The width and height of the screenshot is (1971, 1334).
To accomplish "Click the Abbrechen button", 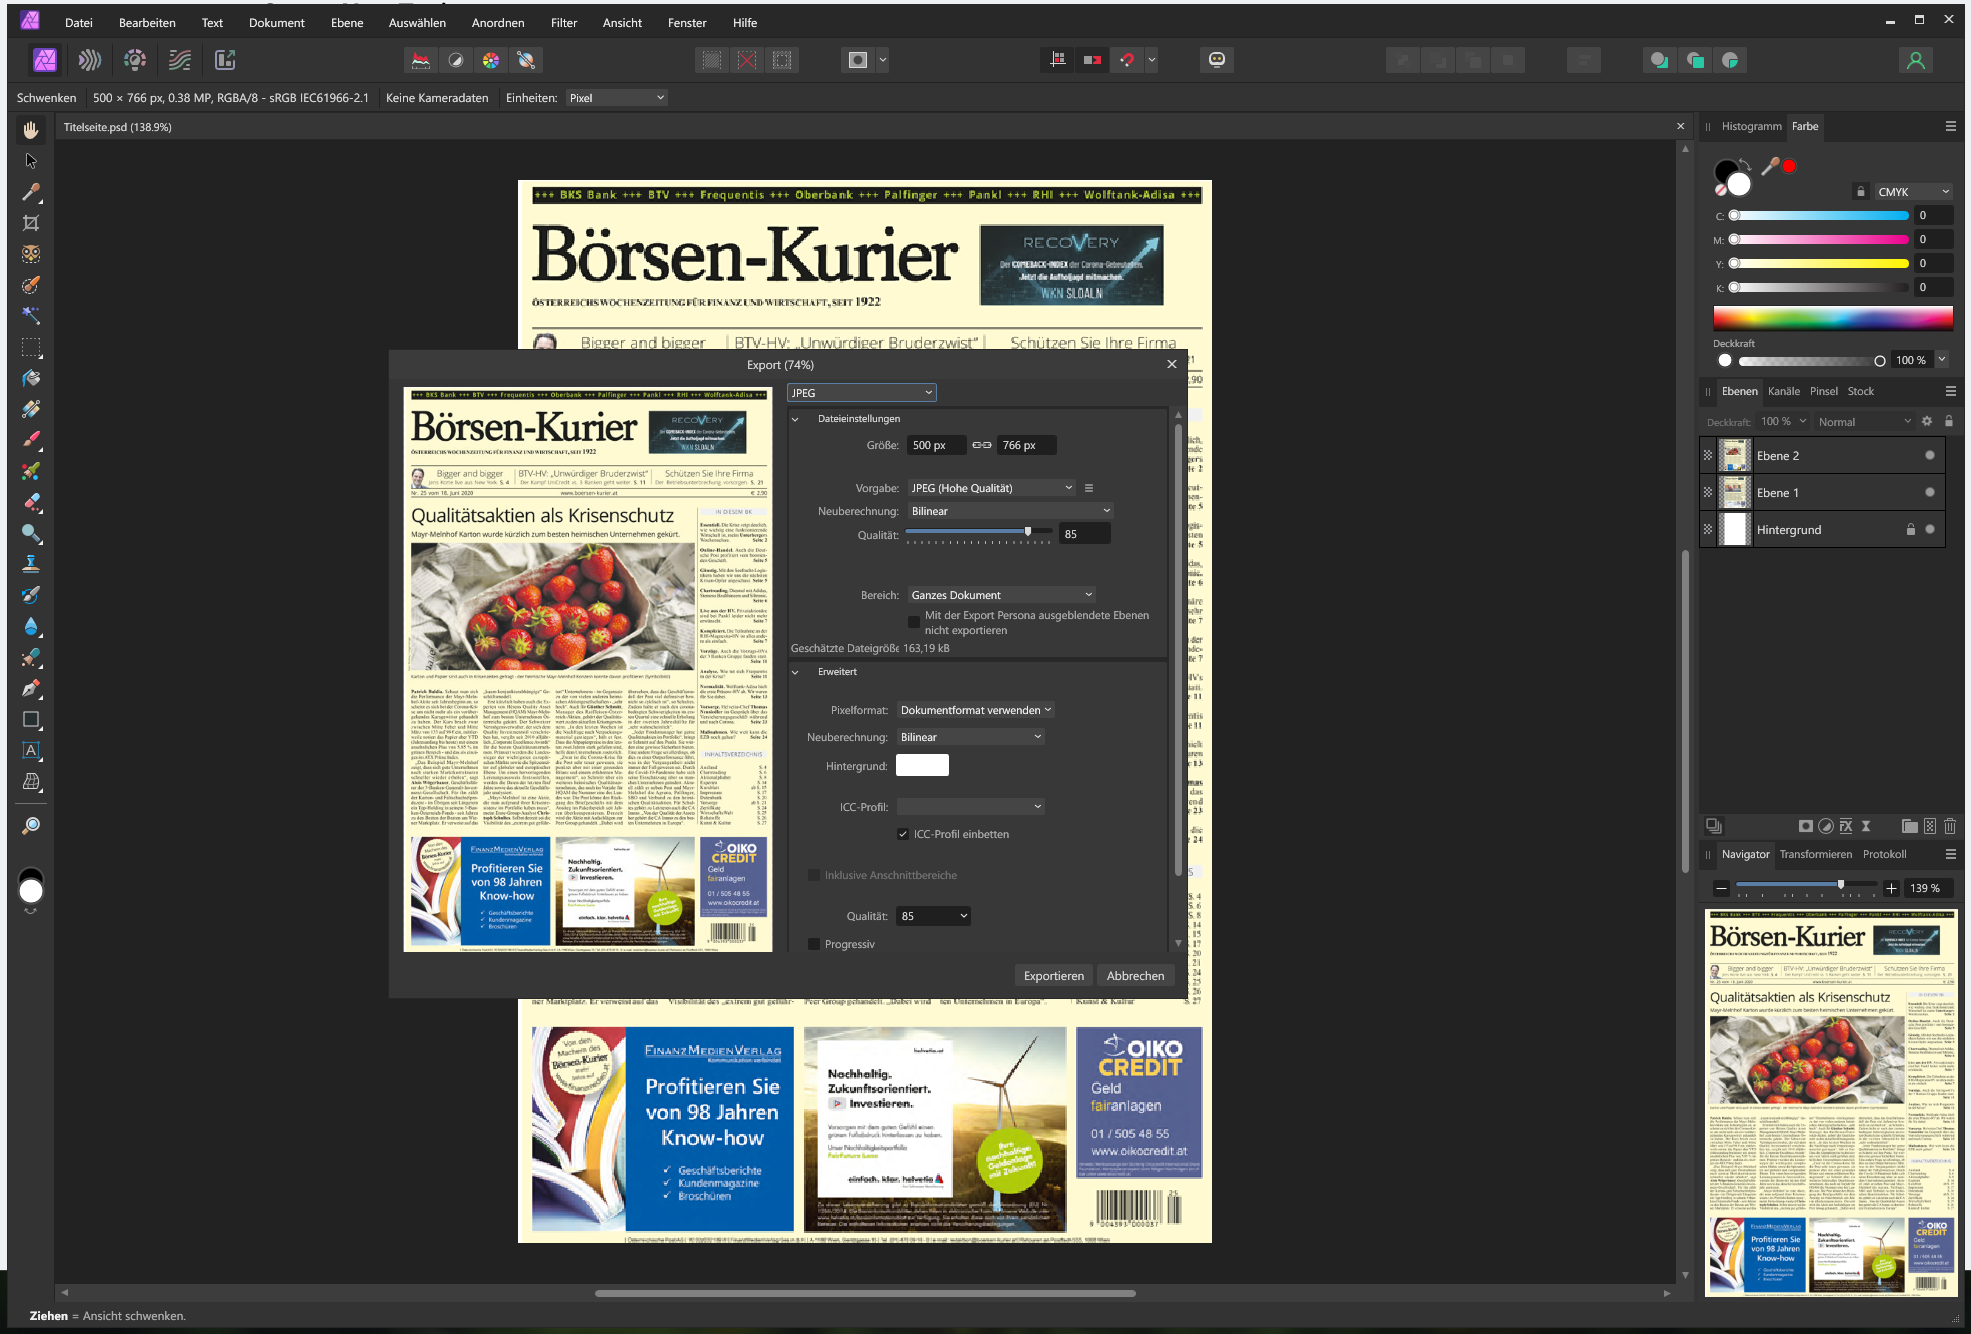I will (x=1135, y=976).
